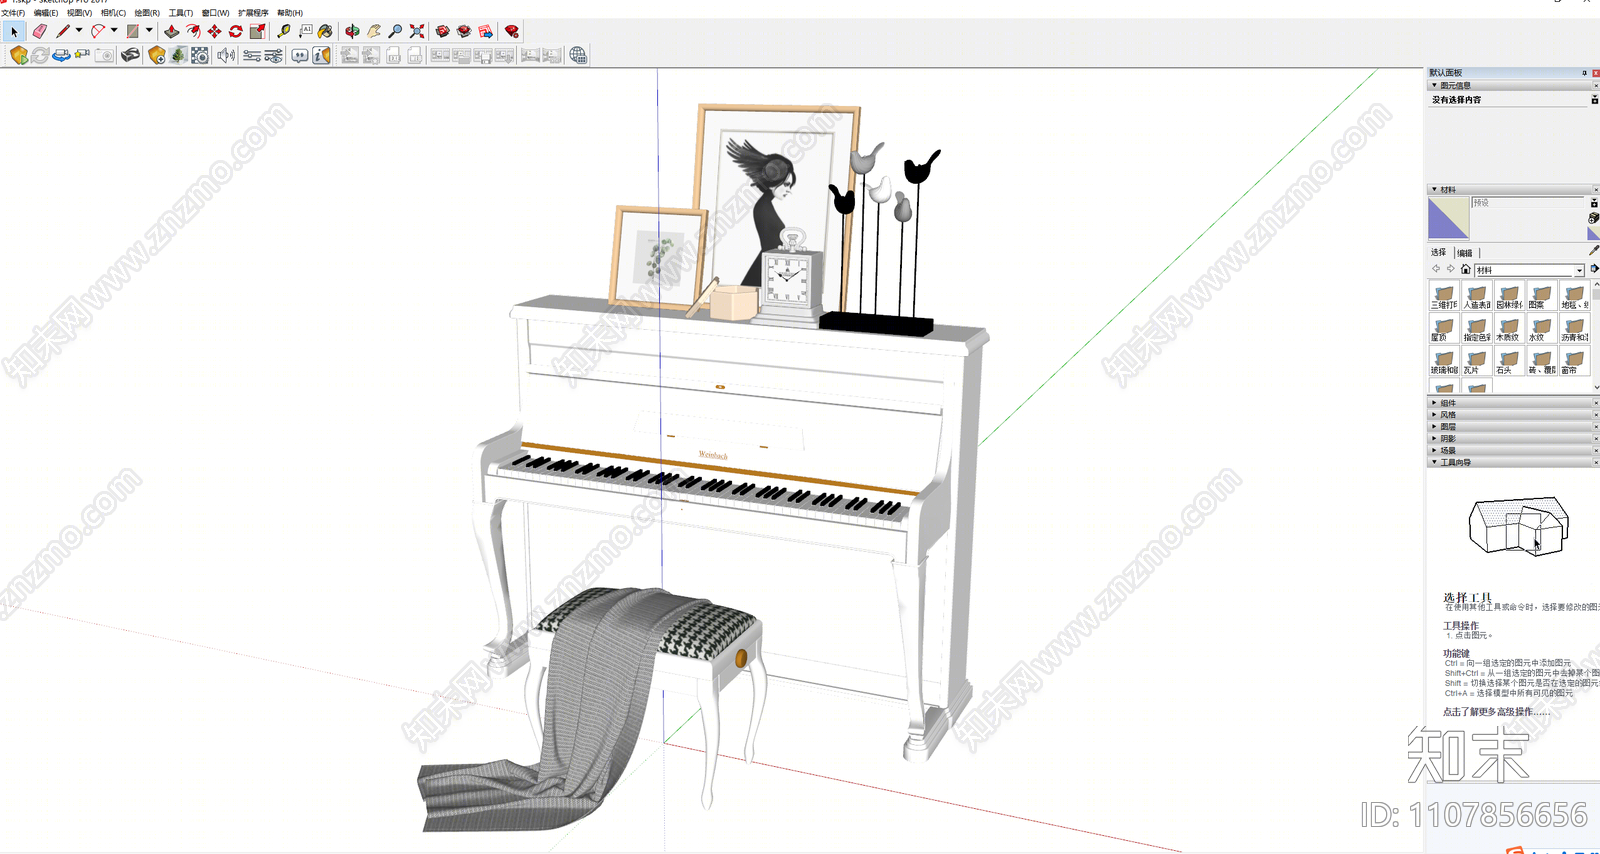Select the Paint Bucket tool

[326, 32]
